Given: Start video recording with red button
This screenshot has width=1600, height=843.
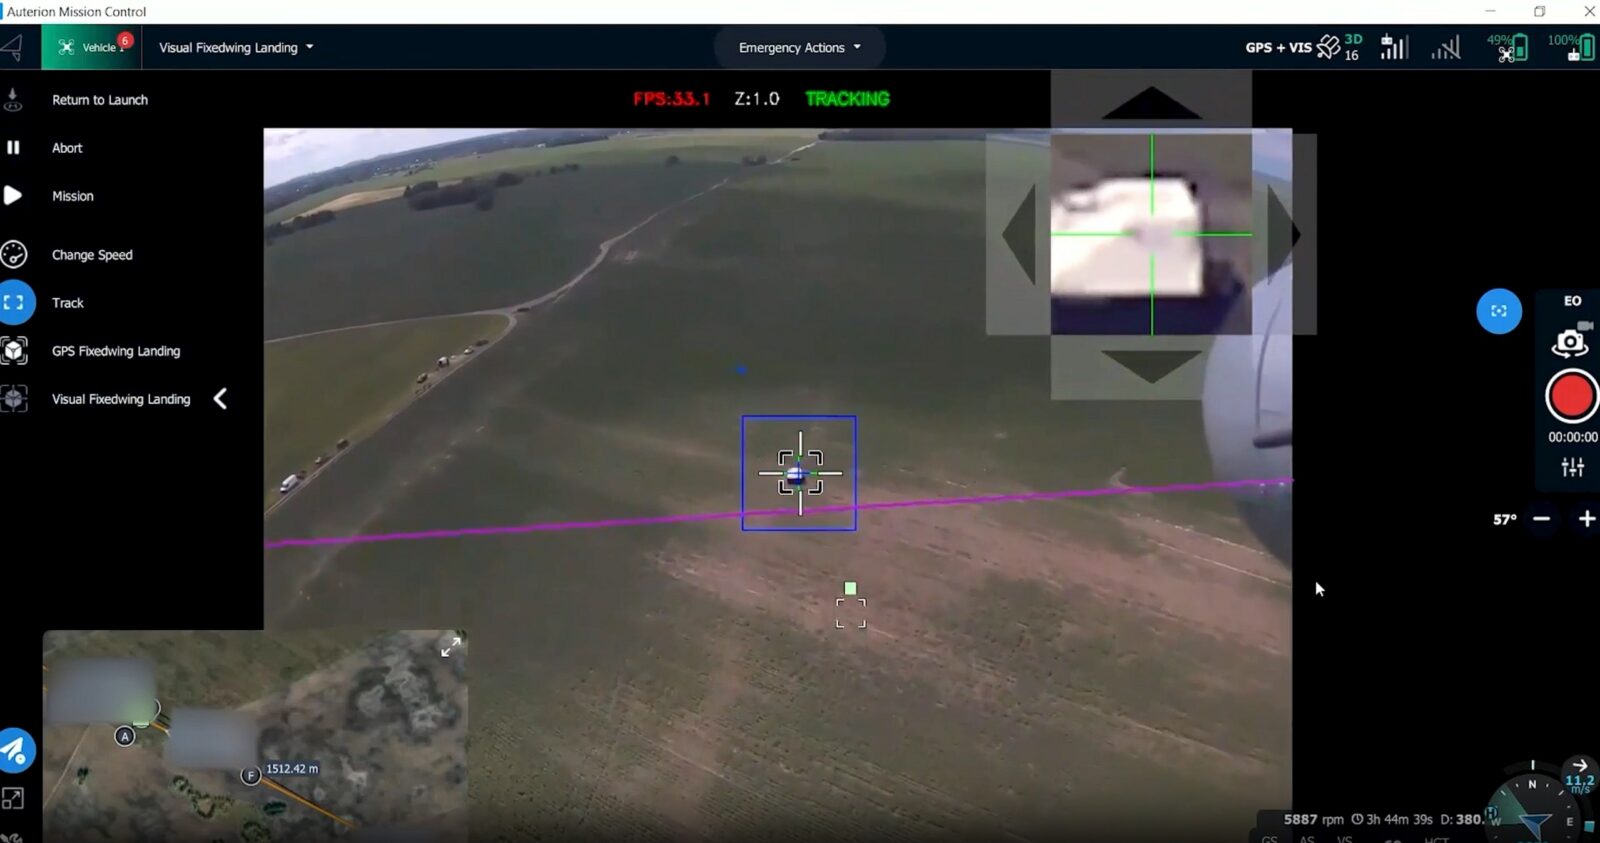Looking at the screenshot, I should pos(1570,397).
